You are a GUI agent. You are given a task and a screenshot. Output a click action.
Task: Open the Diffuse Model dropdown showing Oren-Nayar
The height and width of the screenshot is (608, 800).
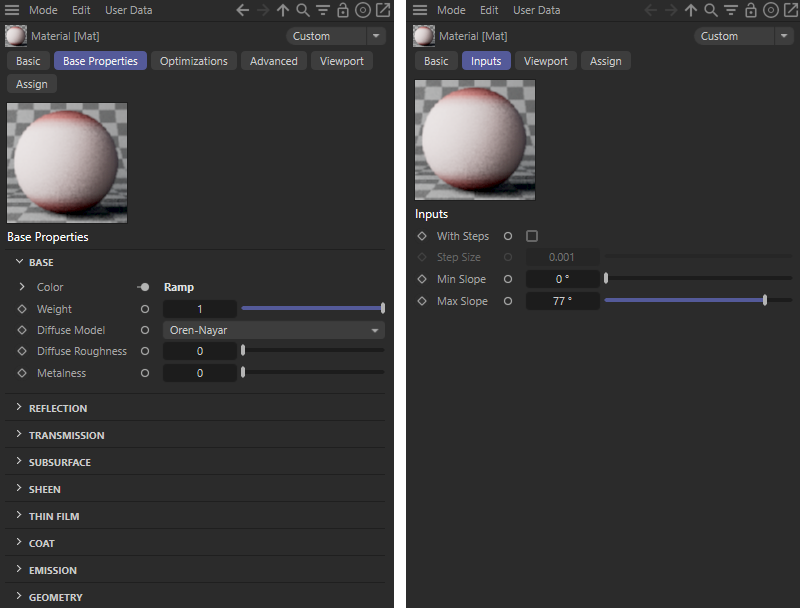(x=274, y=330)
